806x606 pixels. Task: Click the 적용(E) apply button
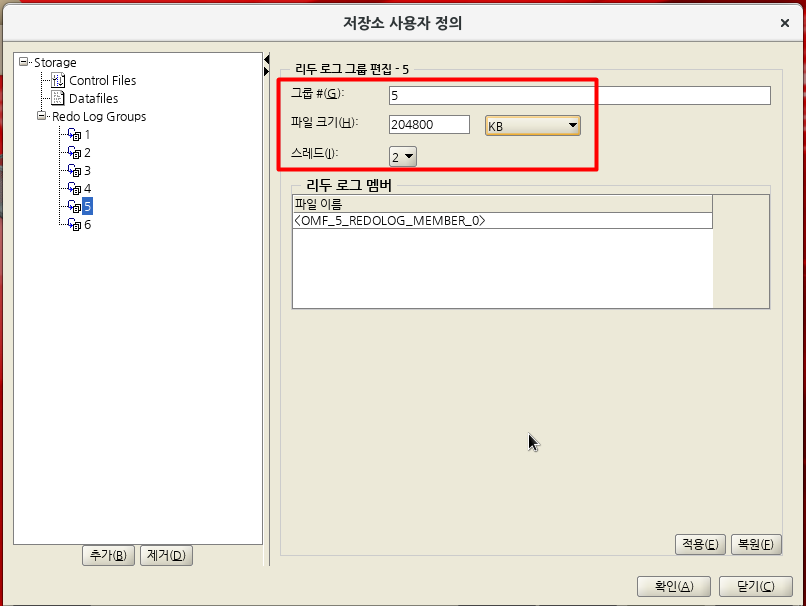[x=700, y=544]
